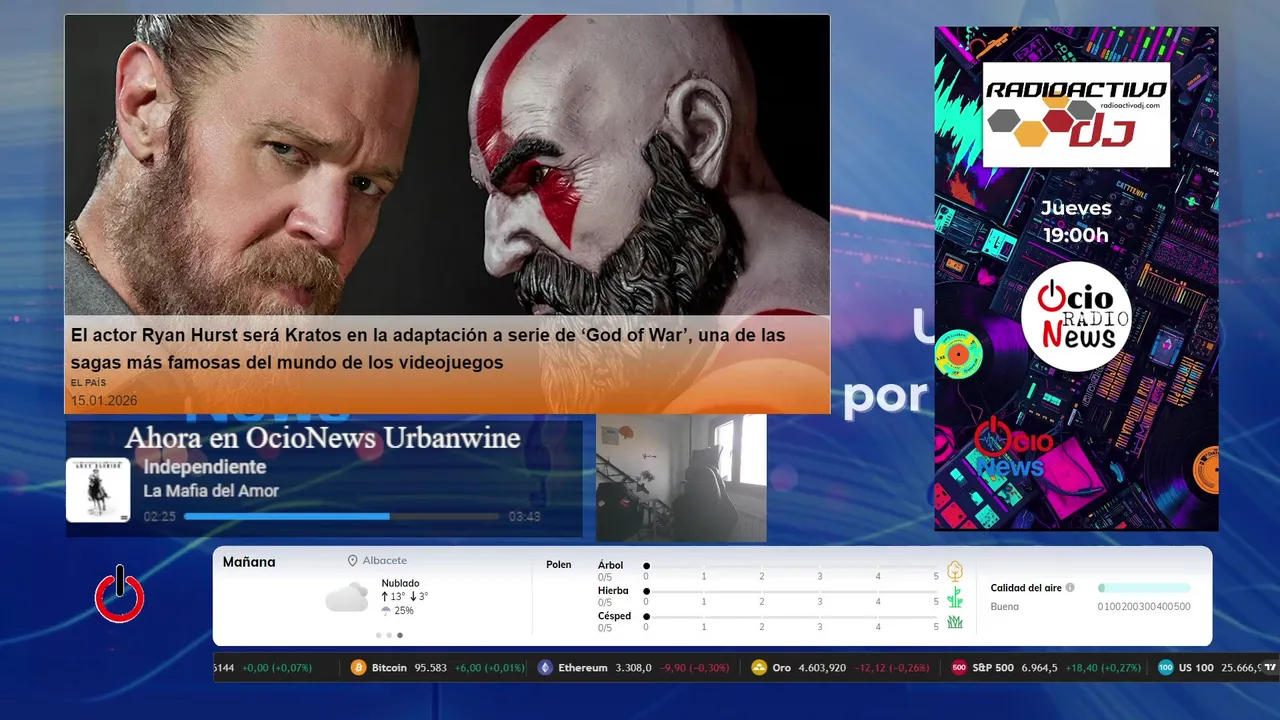Viewport: 1280px width, 720px height.
Task: Click the Árbol pollen level slider
Action: (x=791, y=566)
